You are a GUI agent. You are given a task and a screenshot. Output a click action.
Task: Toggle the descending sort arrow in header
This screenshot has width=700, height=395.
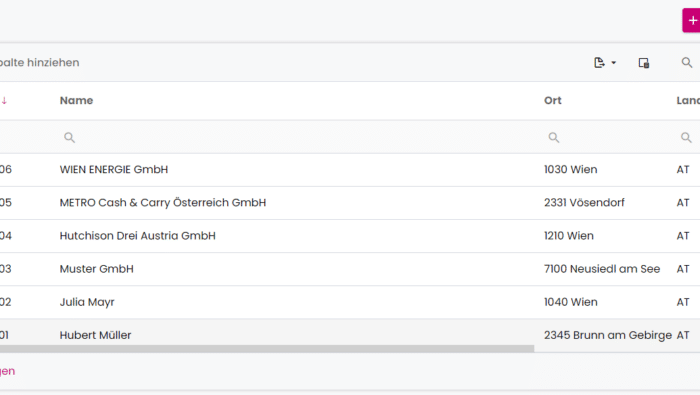[4, 100]
